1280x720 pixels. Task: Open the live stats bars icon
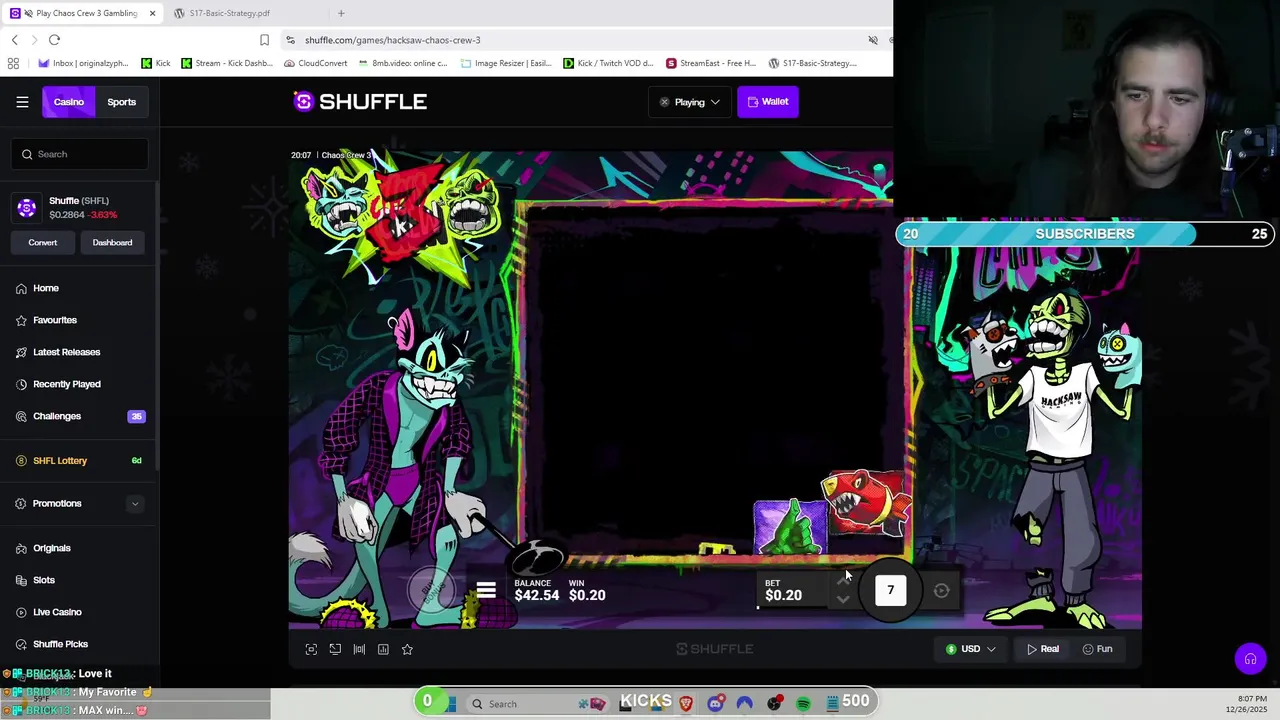359,649
